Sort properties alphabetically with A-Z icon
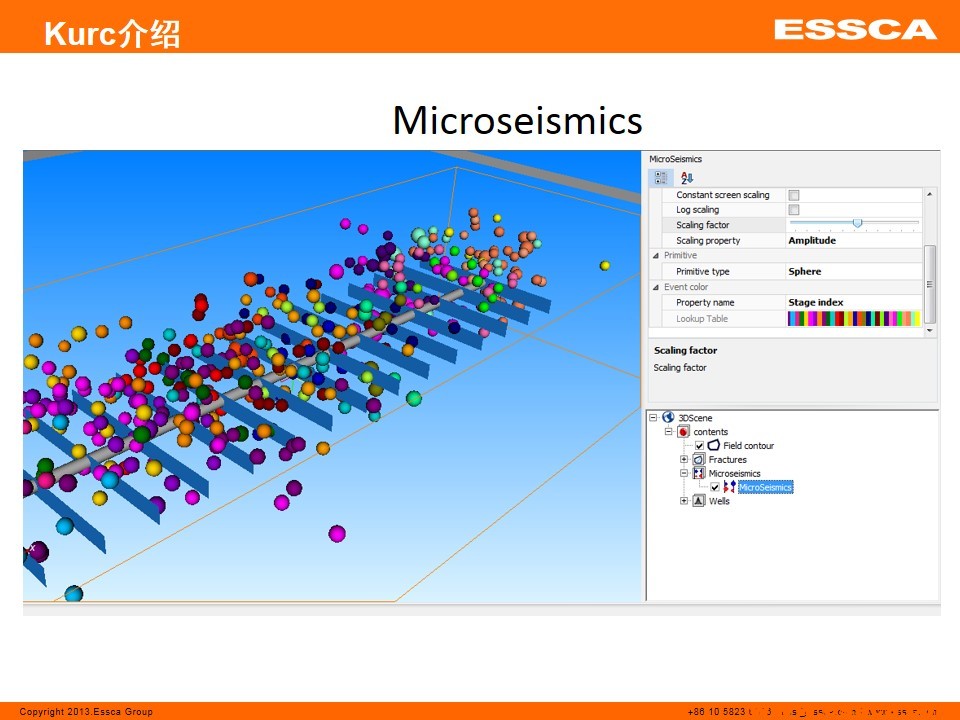Screen dimensions: 960x720 click(x=687, y=178)
